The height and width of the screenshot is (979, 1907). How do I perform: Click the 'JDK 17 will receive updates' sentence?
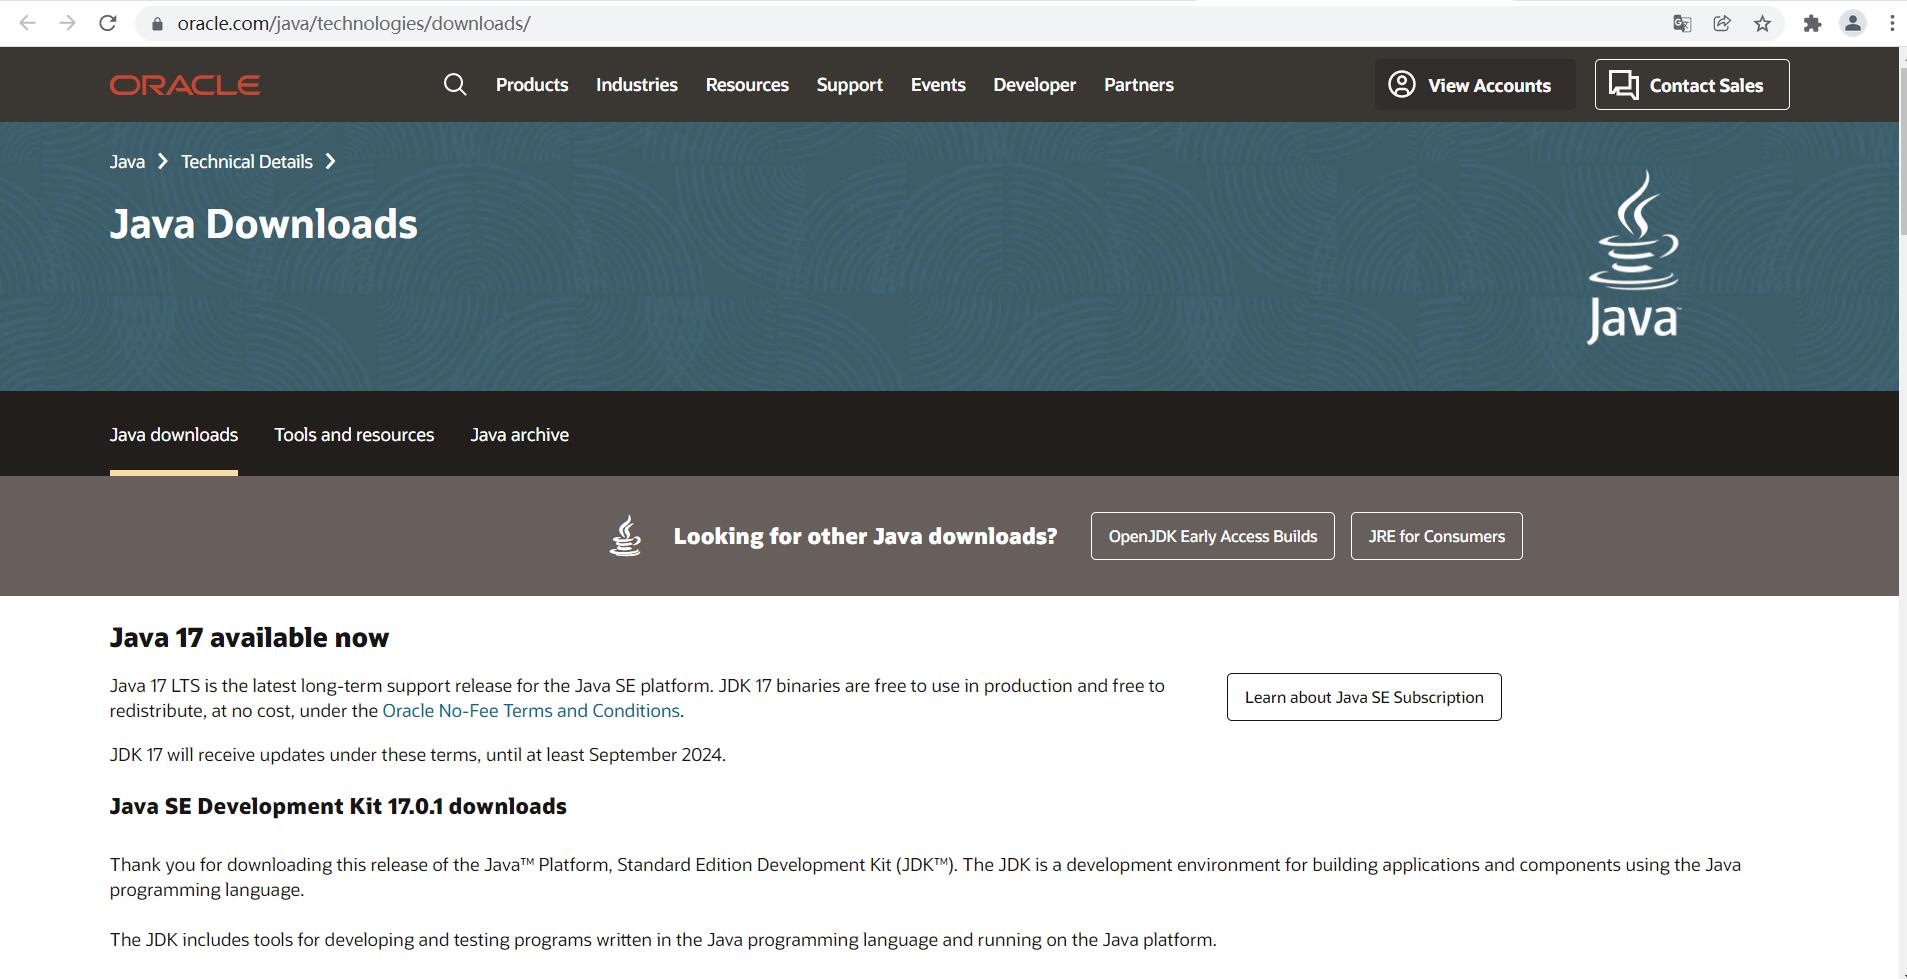coord(418,755)
